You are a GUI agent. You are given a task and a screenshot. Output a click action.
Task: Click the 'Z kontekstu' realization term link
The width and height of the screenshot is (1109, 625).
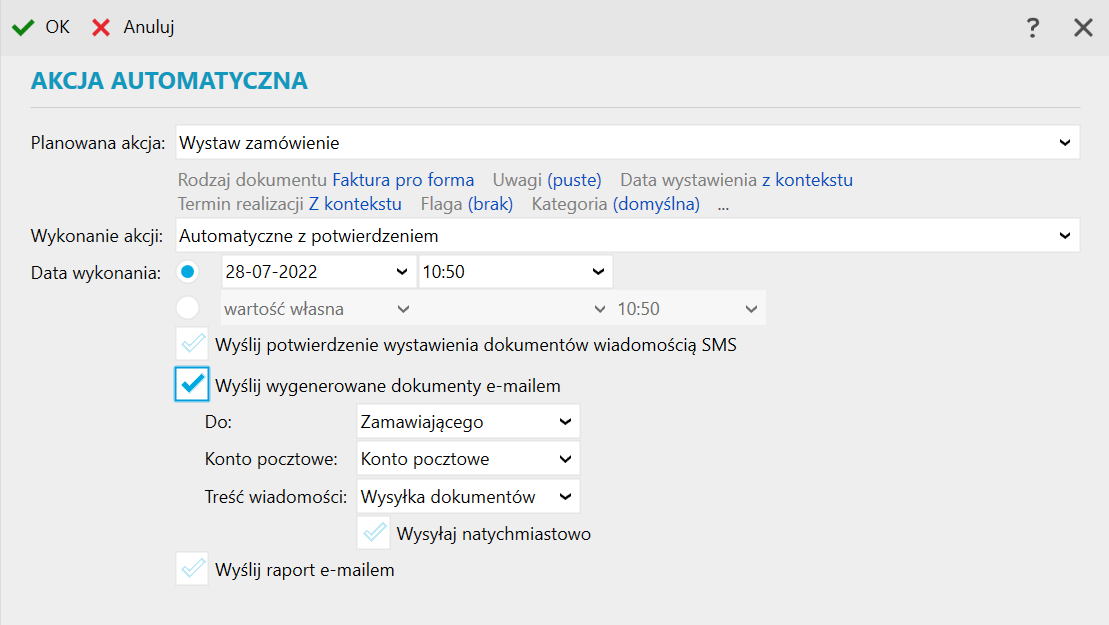pyautogui.click(x=354, y=204)
